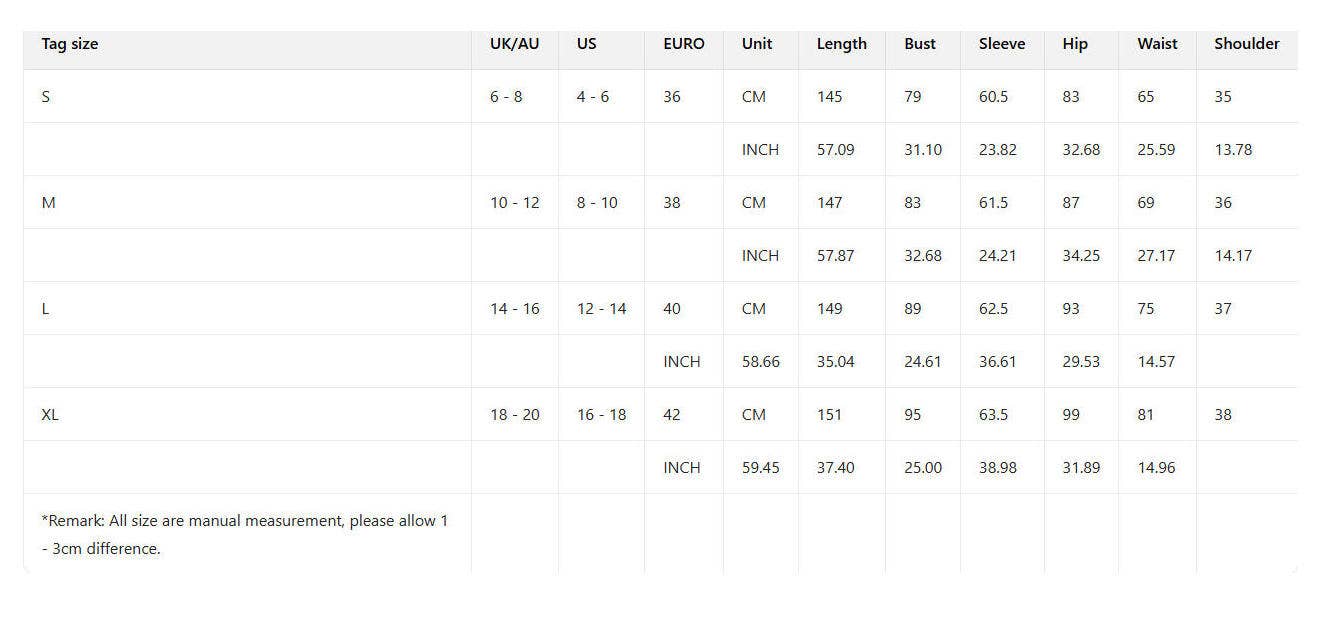The image size is (1340, 625).
Task: Select the US size 16 - 18 cell
Action: tap(601, 414)
